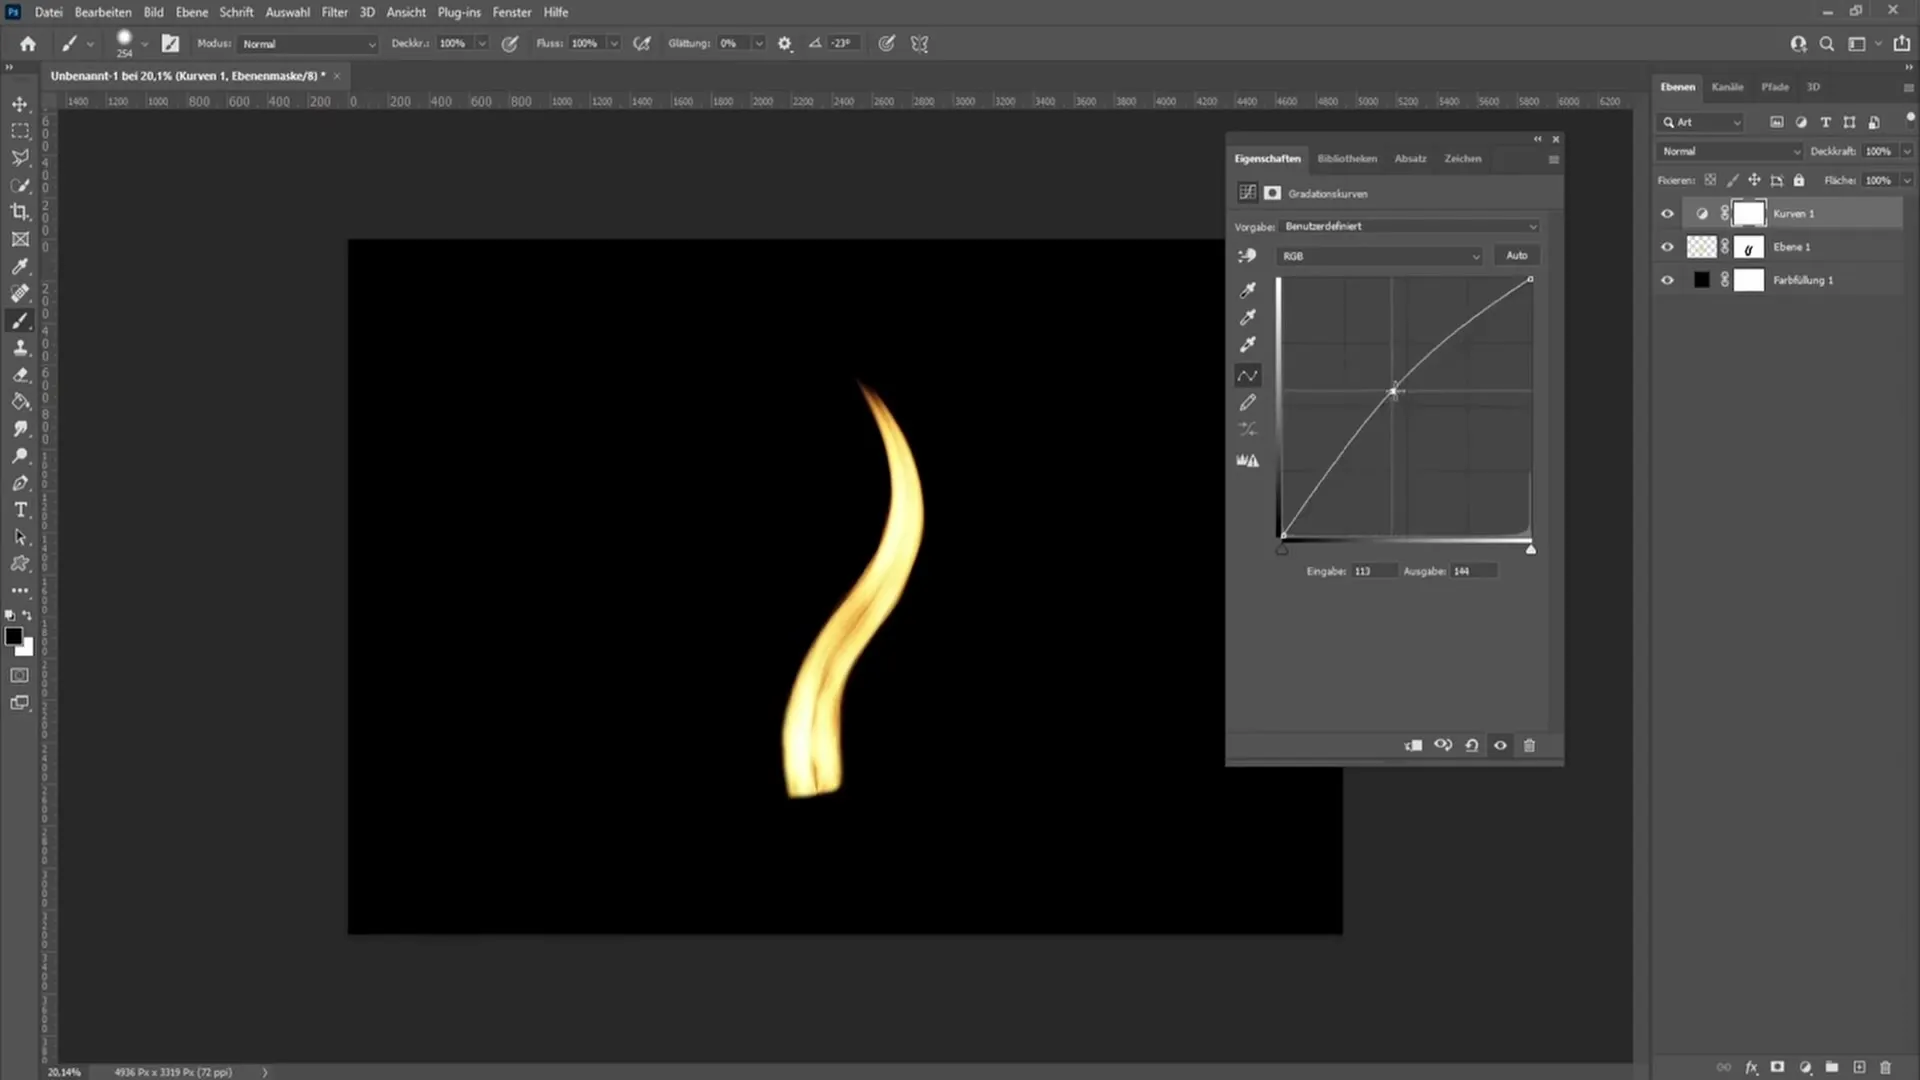Select the Path Selection tool
The width and height of the screenshot is (1920, 1080).
[x=20, y=537]
